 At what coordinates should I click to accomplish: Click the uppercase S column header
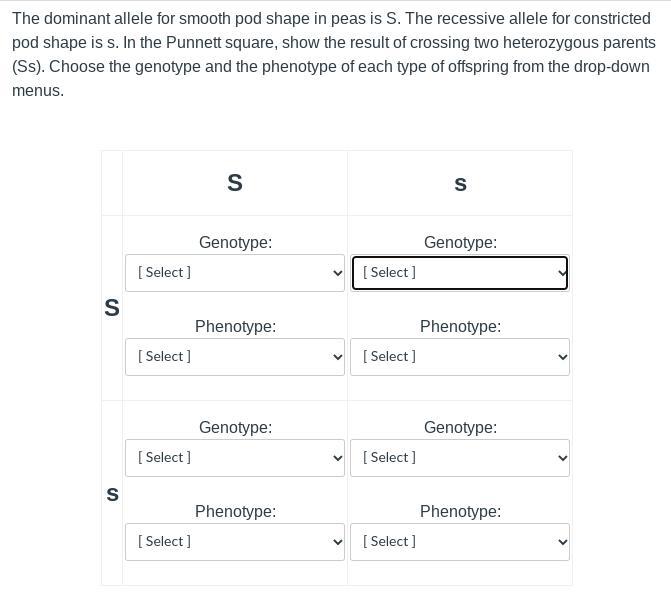point(235,183)
